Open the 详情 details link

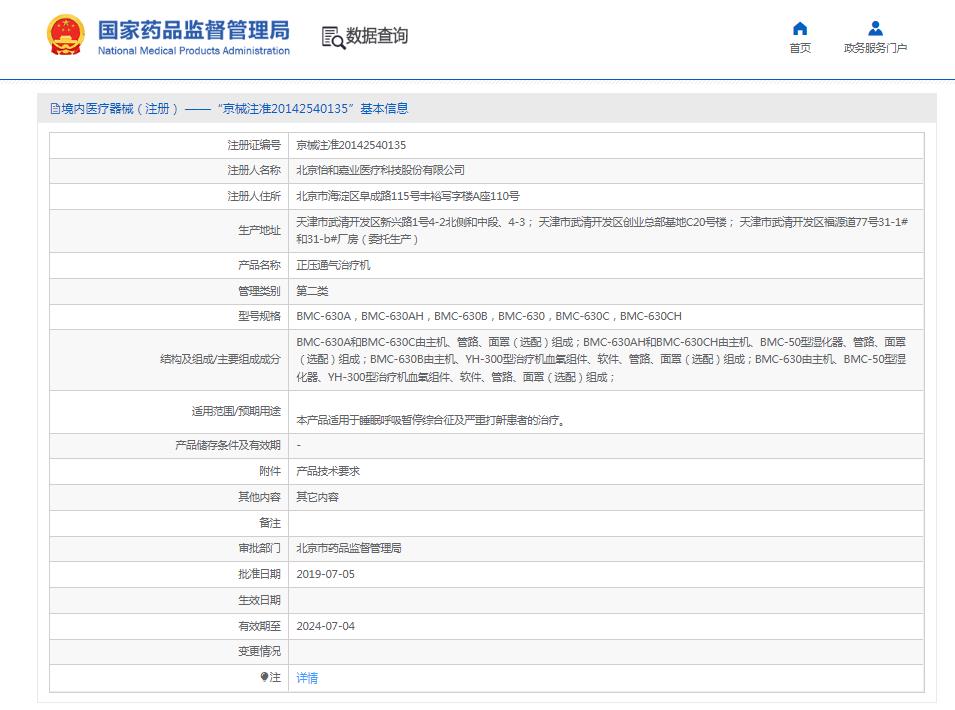(307, 679)
